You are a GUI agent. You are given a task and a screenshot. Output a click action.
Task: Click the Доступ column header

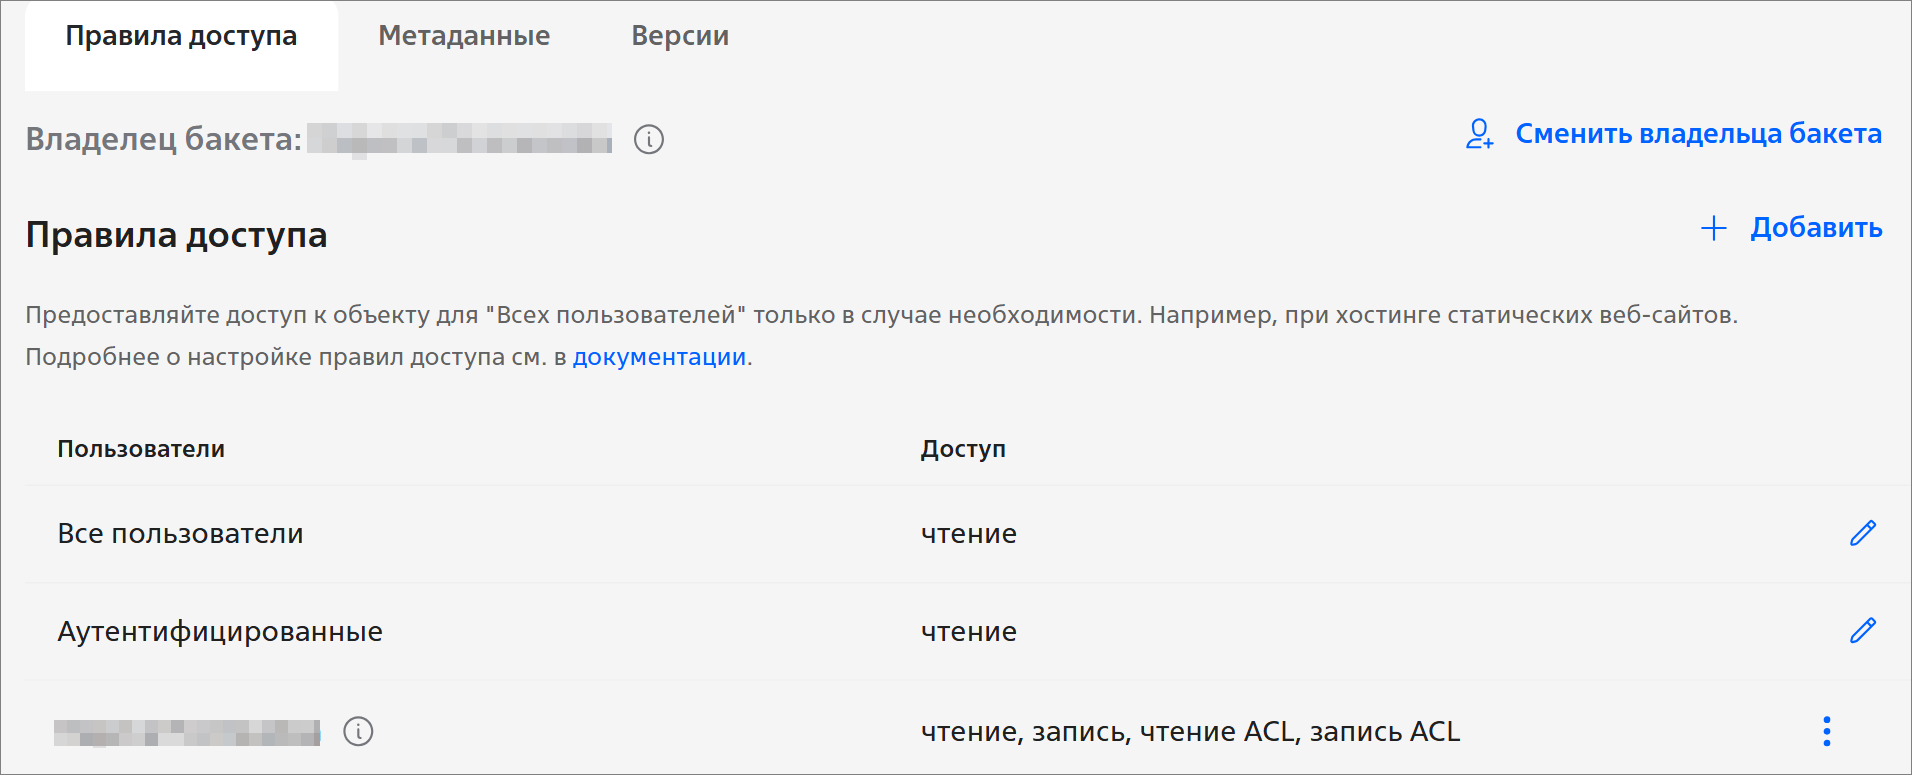coord(963,449)
